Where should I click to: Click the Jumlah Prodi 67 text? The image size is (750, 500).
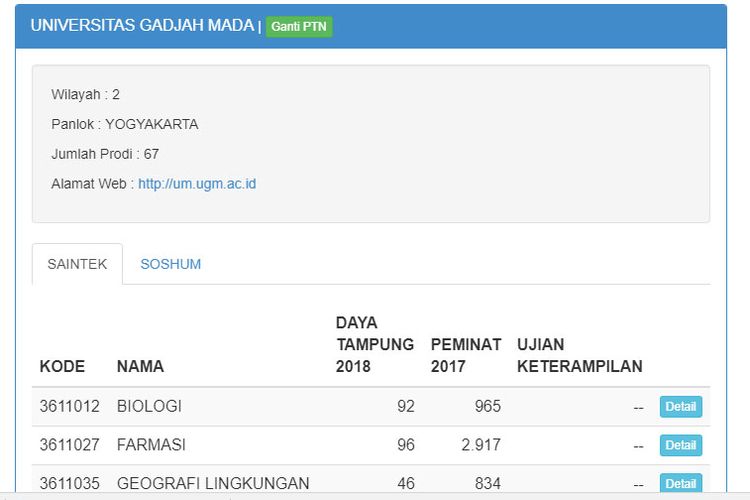click(x=105, y=154)
